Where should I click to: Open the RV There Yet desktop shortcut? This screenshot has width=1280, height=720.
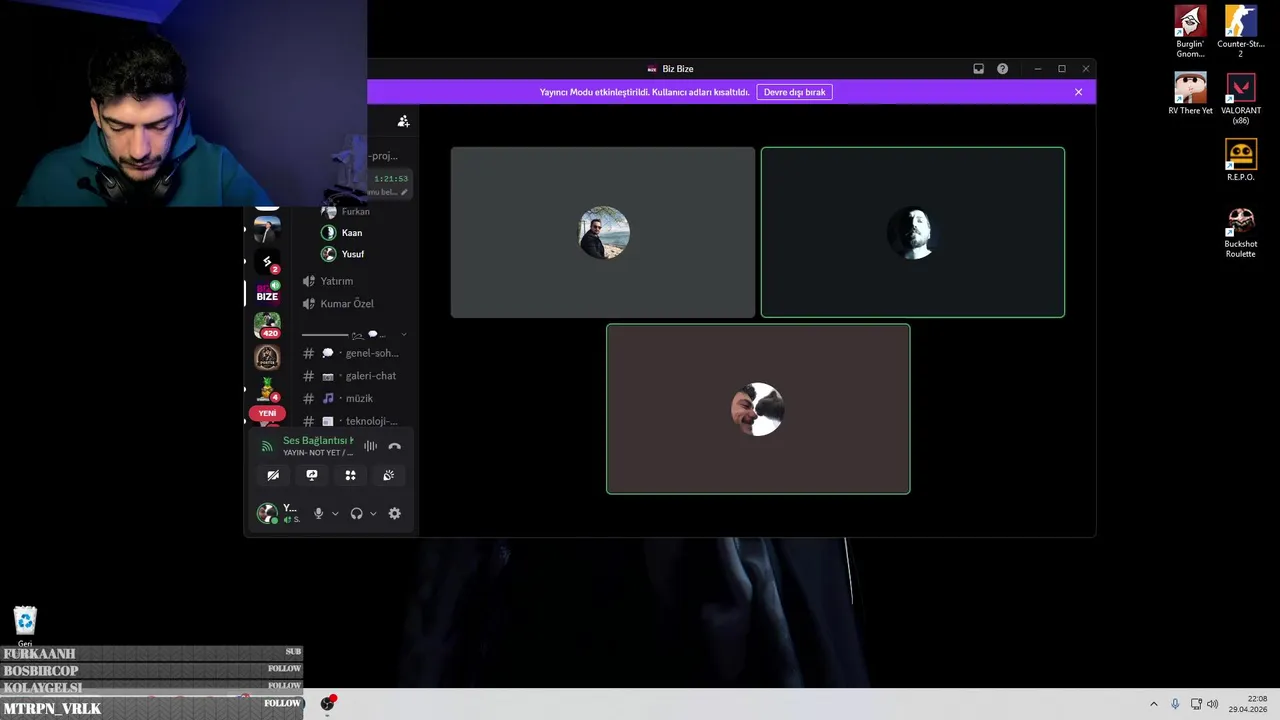click(1190, 93)
